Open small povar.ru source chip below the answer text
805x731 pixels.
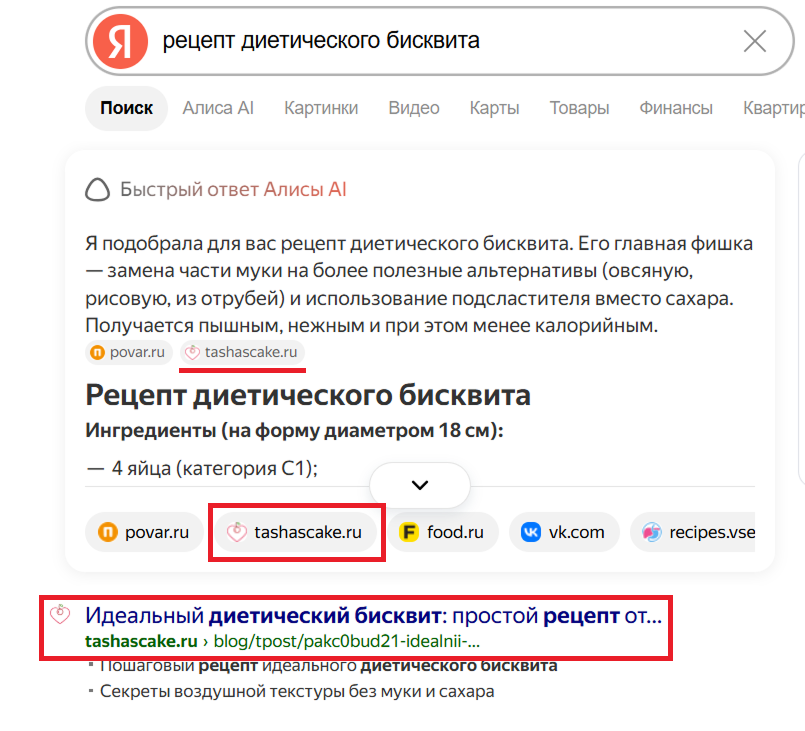(128, 352)
